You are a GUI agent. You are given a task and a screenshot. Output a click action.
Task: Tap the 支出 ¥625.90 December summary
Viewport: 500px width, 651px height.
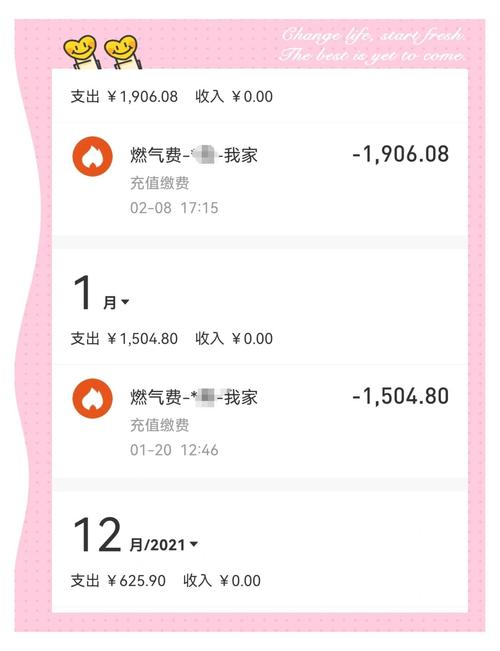click(x=118, y=581)
